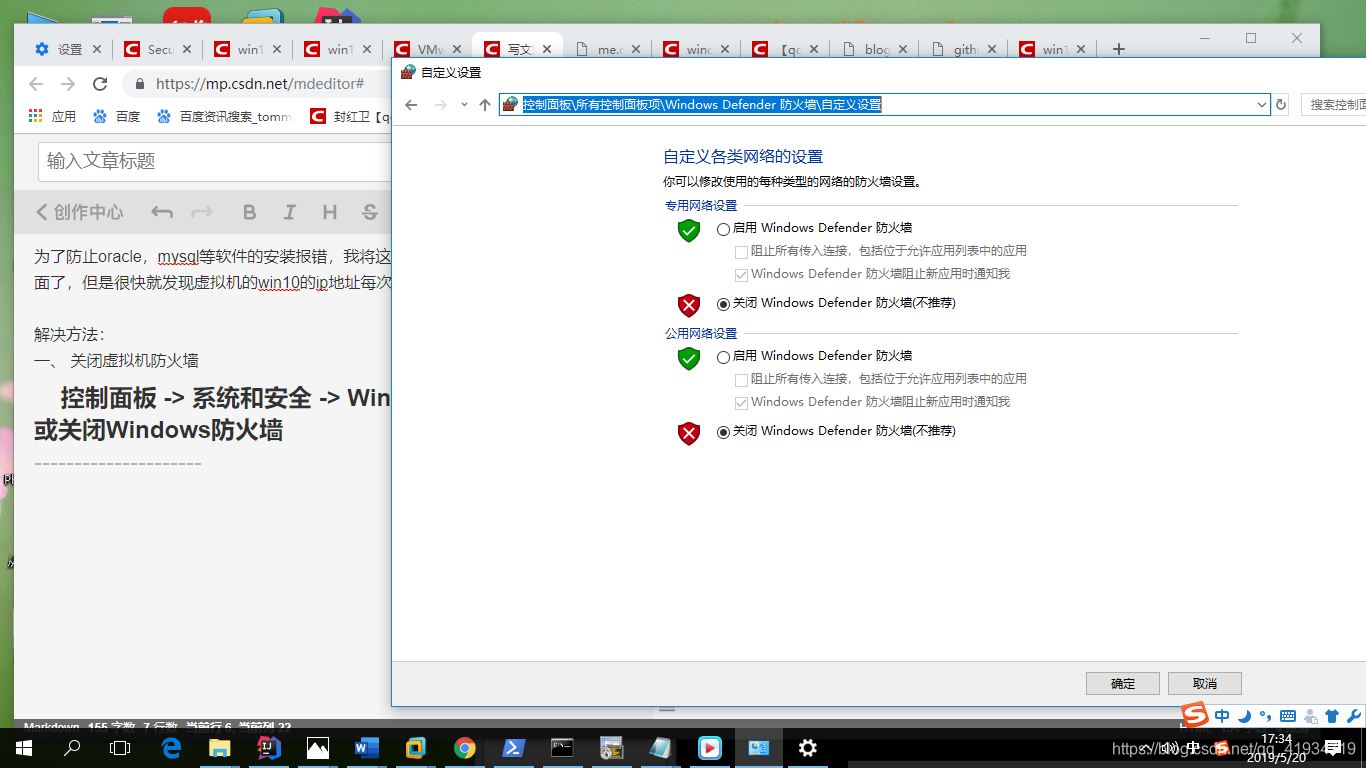Screen dimensions: 1366x768
Task: Open the 百度 bookmark
Action: [x=117, y=116]
